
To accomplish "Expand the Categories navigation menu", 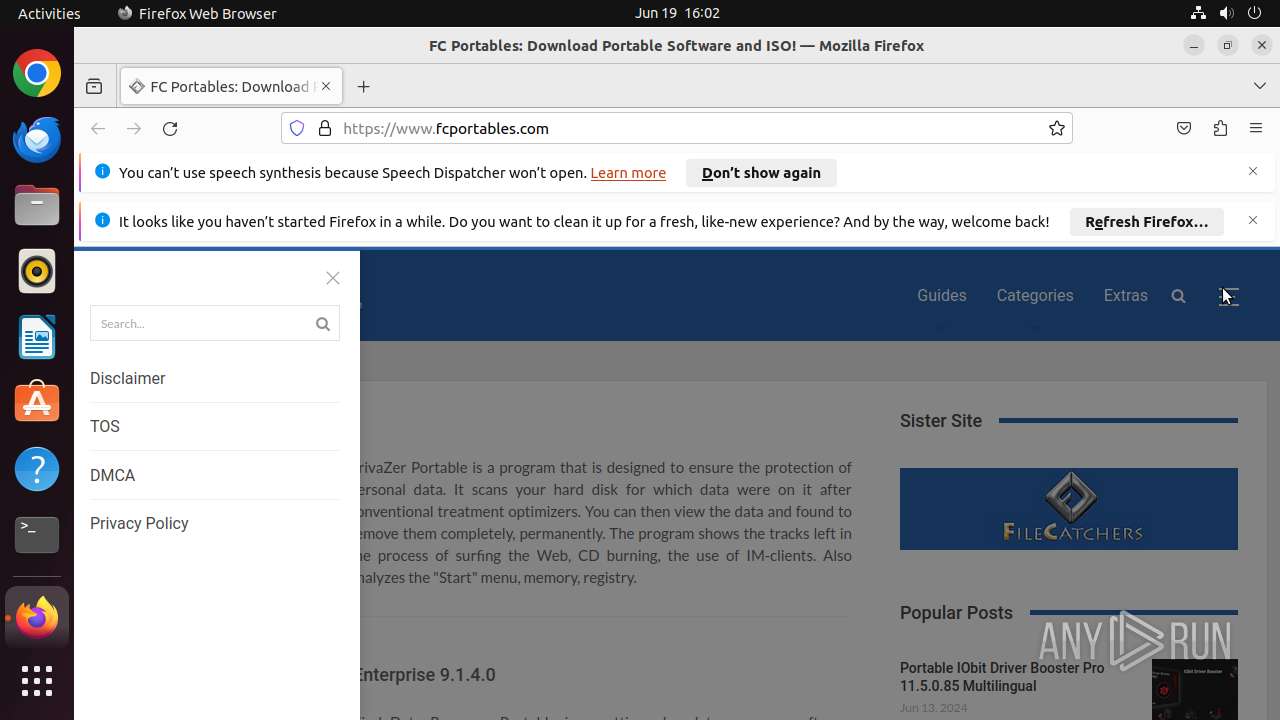I will [x=1035, y=296].
